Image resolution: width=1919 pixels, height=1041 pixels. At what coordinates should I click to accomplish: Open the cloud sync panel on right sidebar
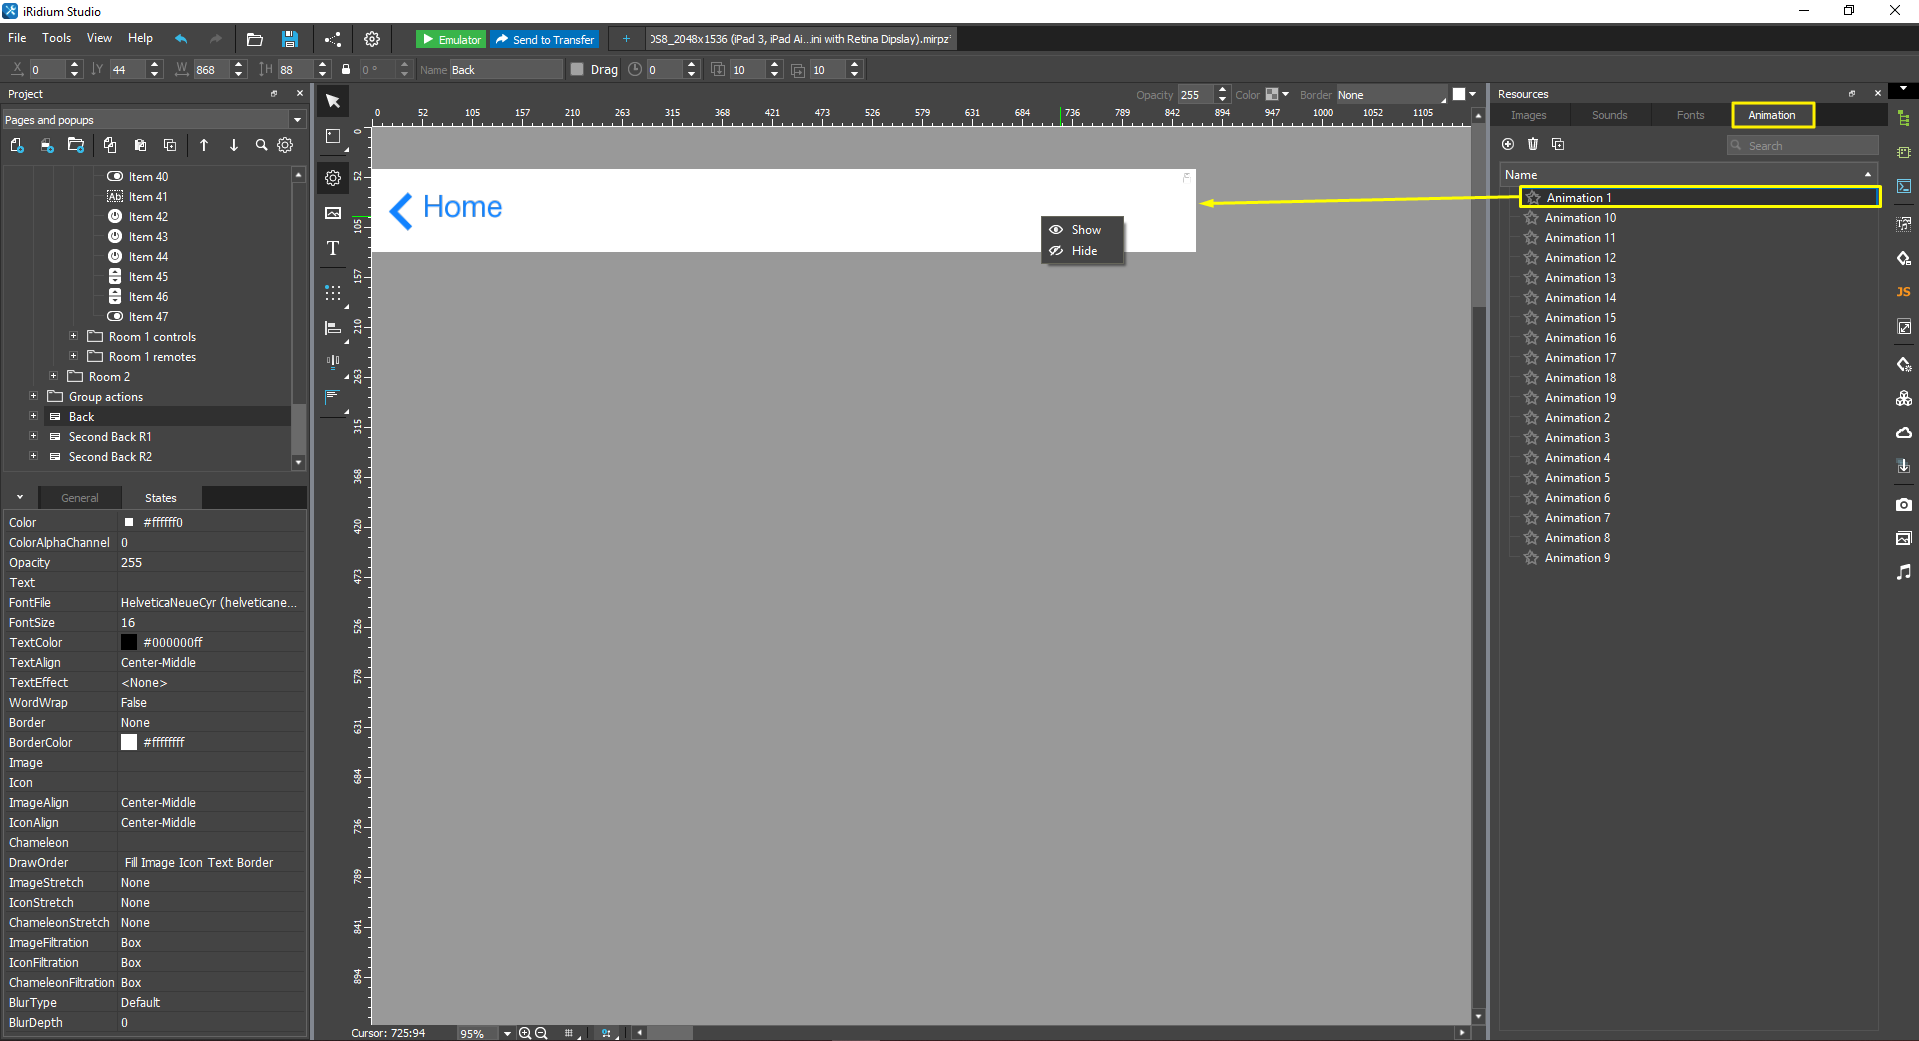pyautogui.click(x=1903, y=432)
